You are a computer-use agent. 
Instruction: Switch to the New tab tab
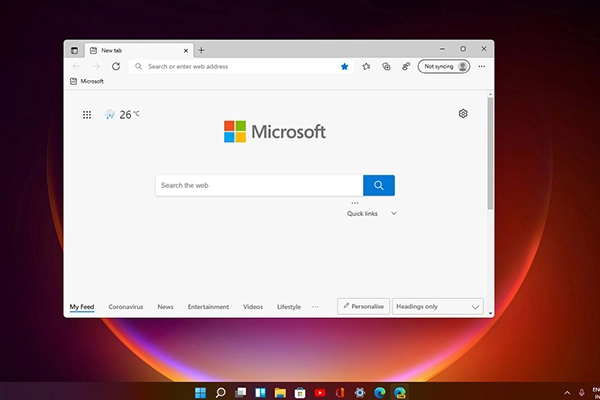point(139,50)
